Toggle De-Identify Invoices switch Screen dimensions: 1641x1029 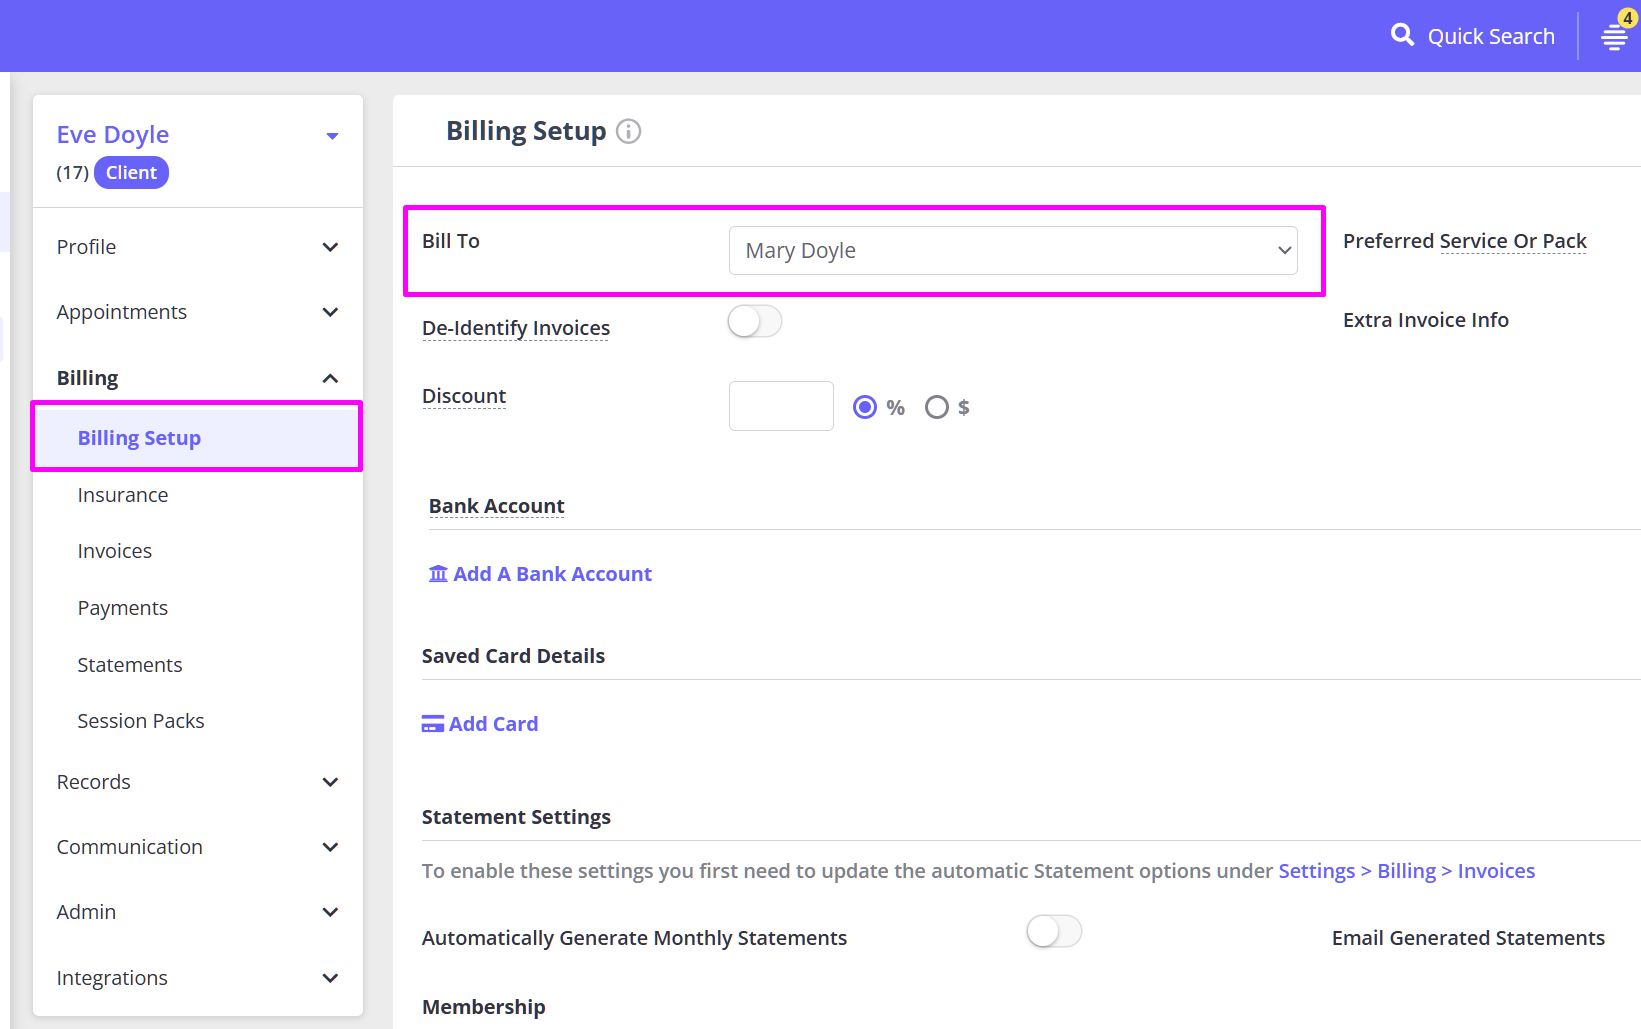(755, 322)
